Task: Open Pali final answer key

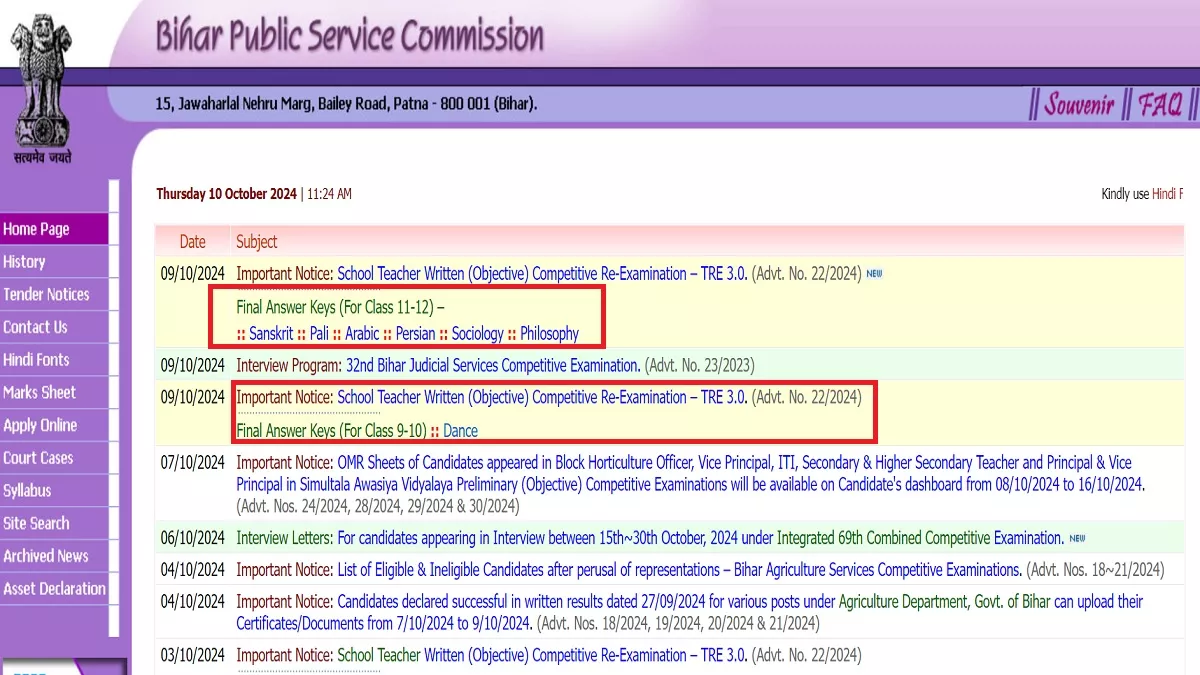Action: tap(319, 334)
